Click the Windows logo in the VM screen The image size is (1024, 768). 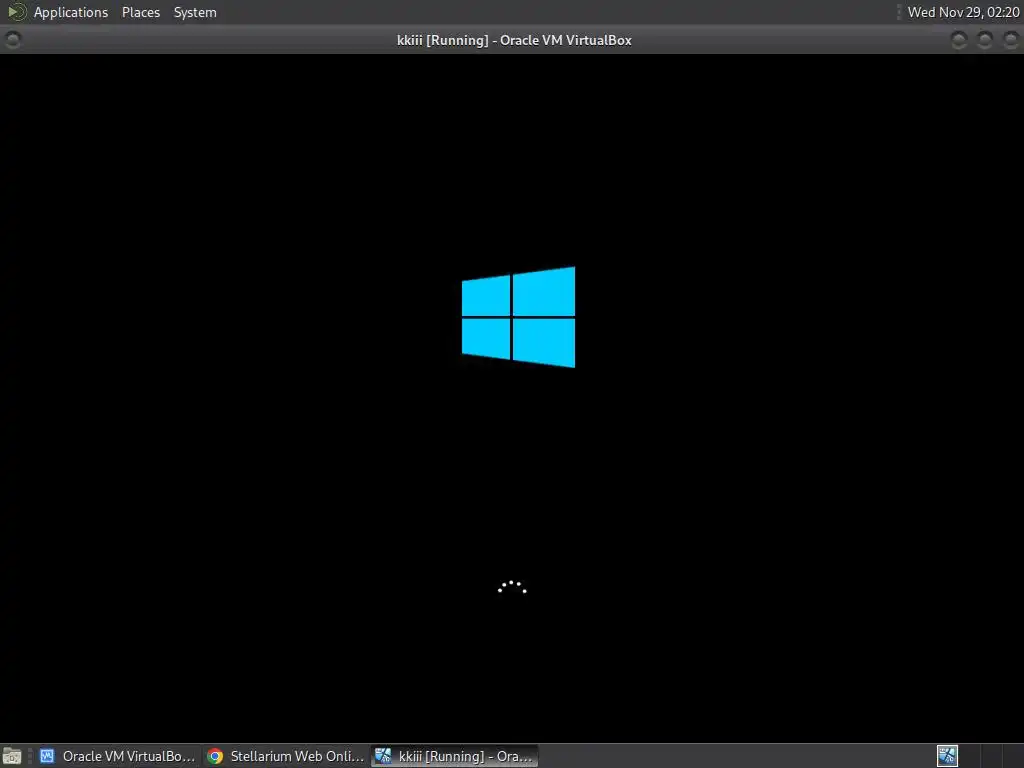(x=519, y=317)
